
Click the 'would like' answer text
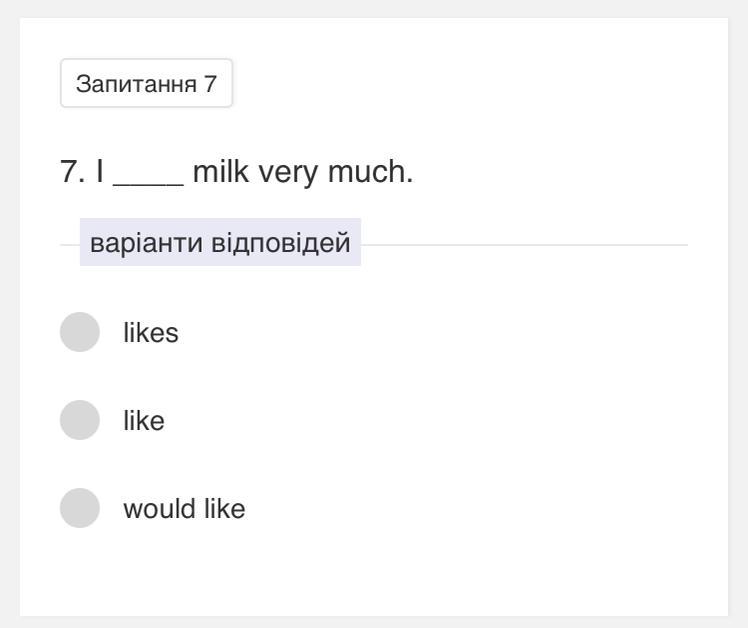tap(184, 509)
